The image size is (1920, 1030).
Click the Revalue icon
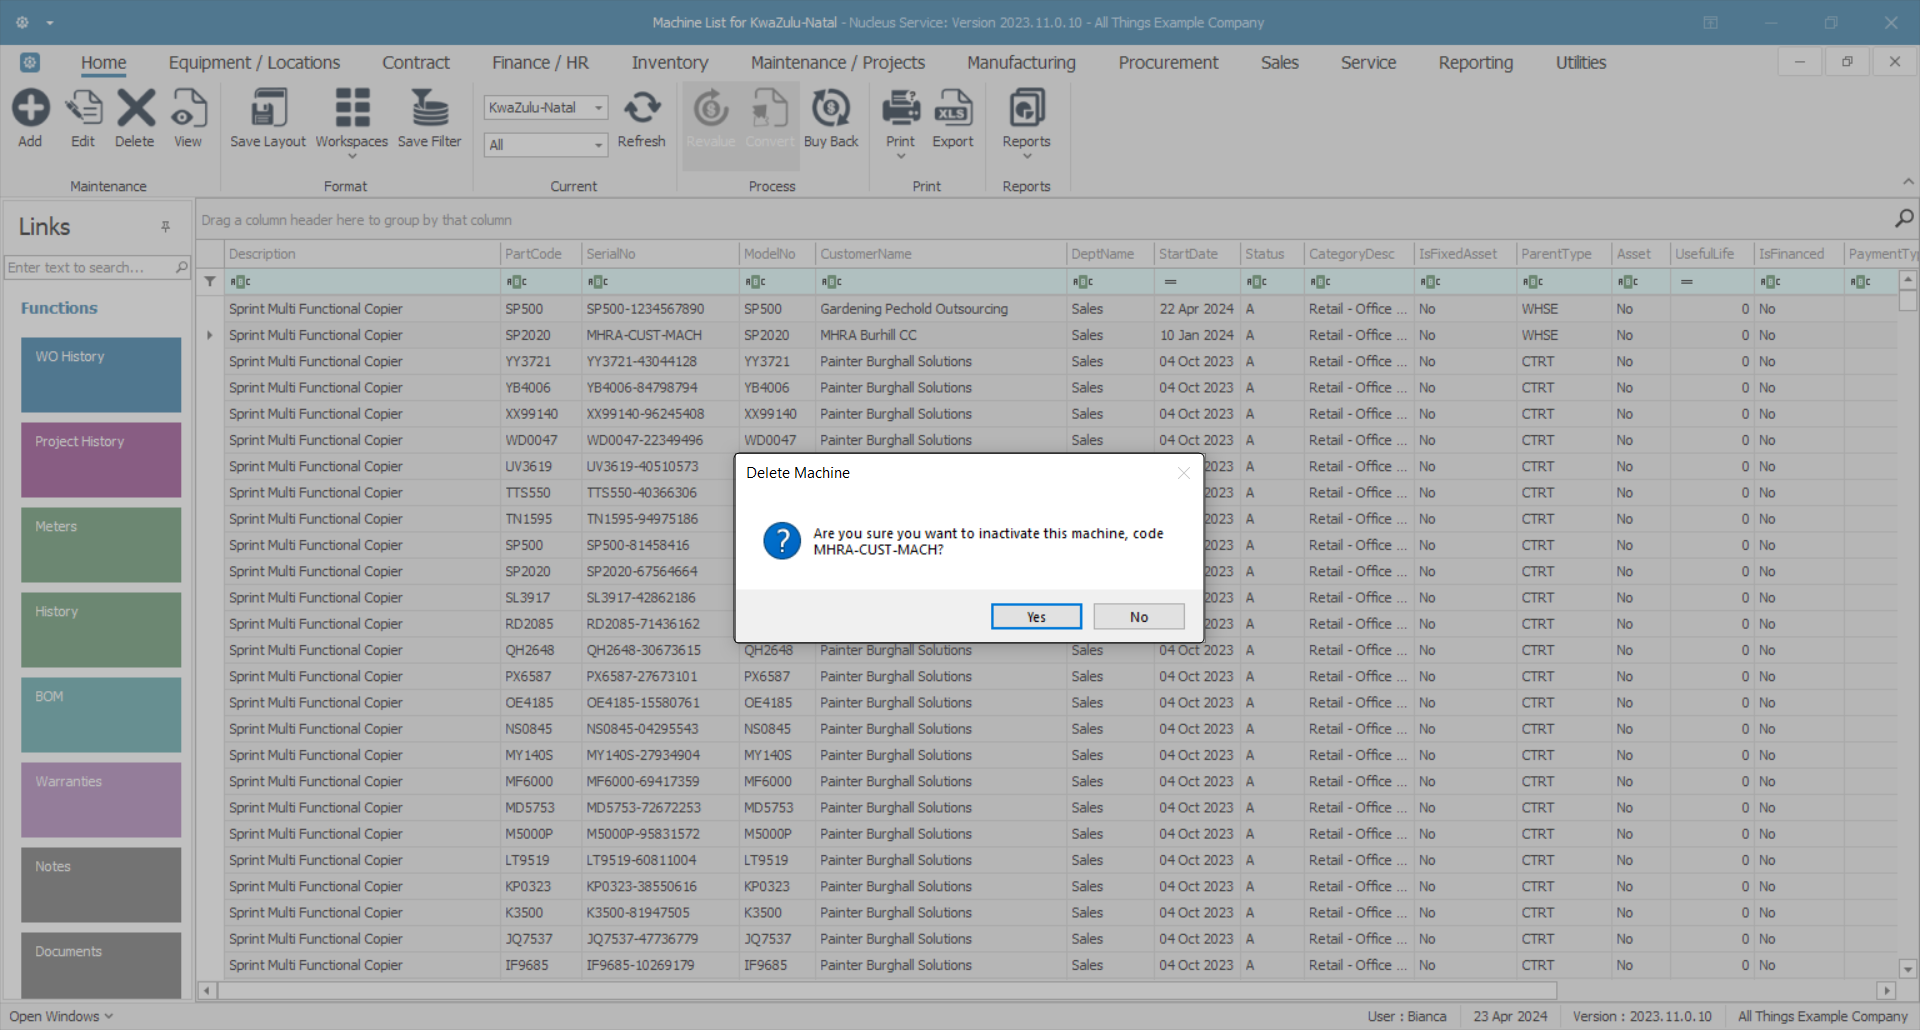click(711, 109)
